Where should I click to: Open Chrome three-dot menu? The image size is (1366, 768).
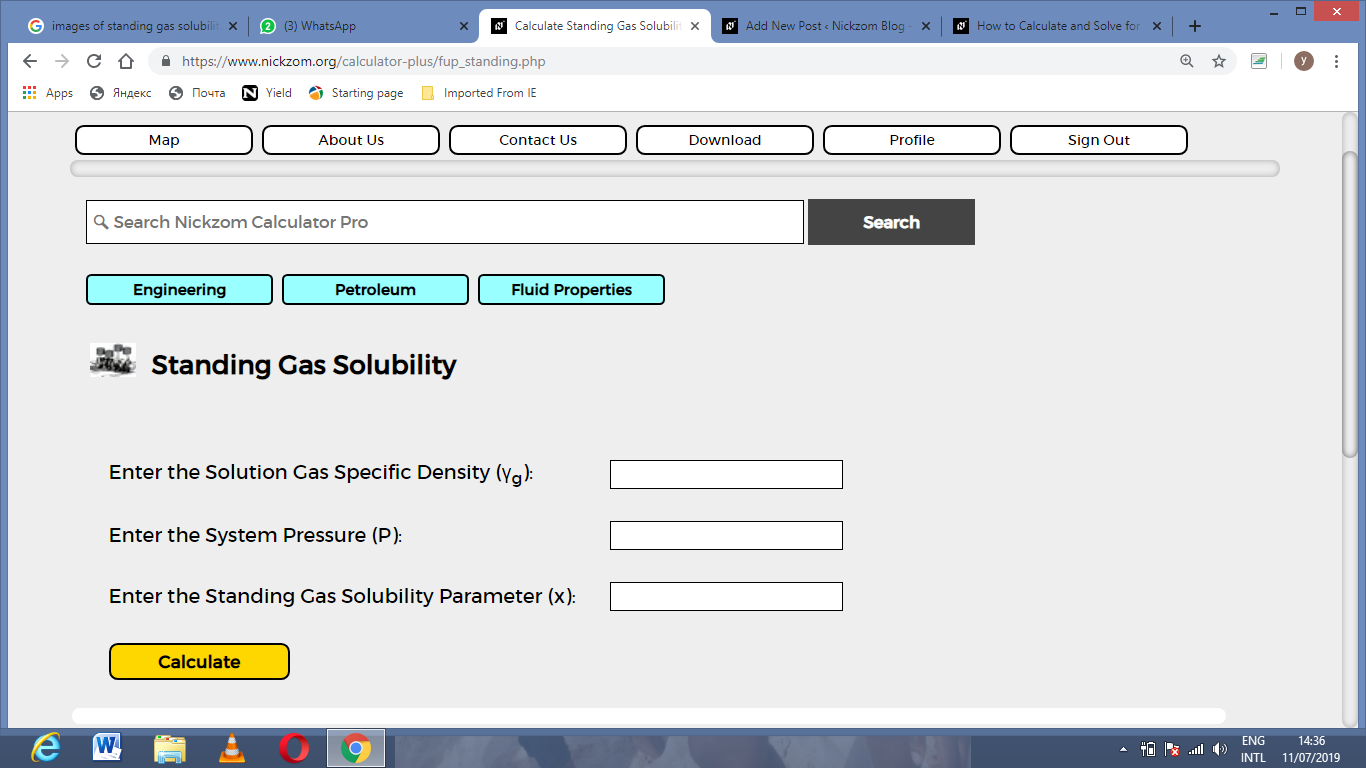pyautogui.click(x=1337, y=61)
